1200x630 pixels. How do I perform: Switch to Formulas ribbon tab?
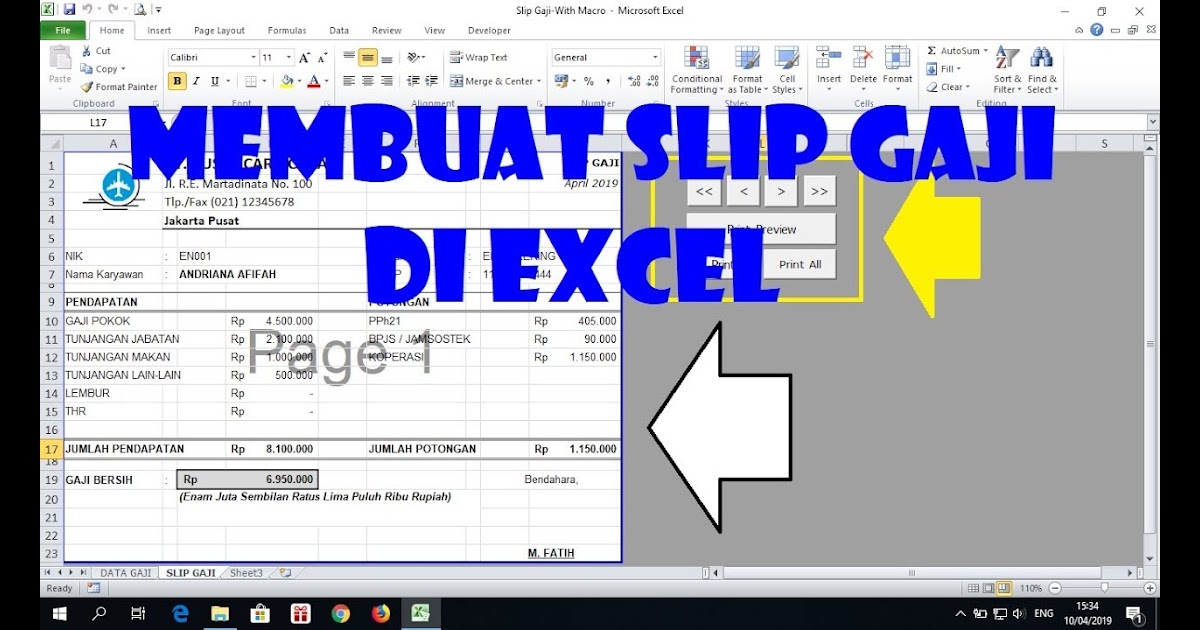[x=287, y=31]
